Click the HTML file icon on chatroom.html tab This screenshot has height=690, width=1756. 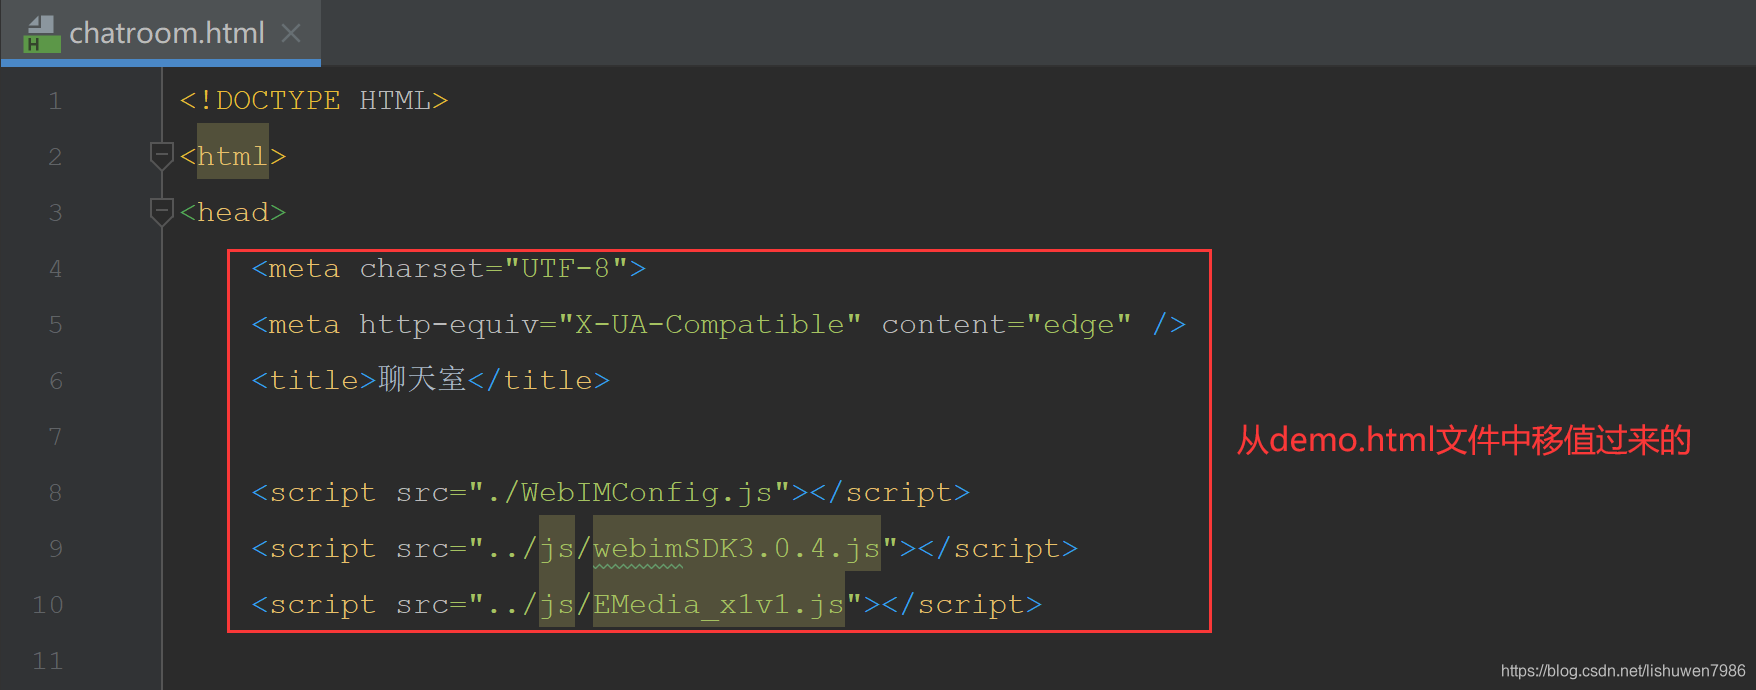pyautogui.click(x=41, y=34)
